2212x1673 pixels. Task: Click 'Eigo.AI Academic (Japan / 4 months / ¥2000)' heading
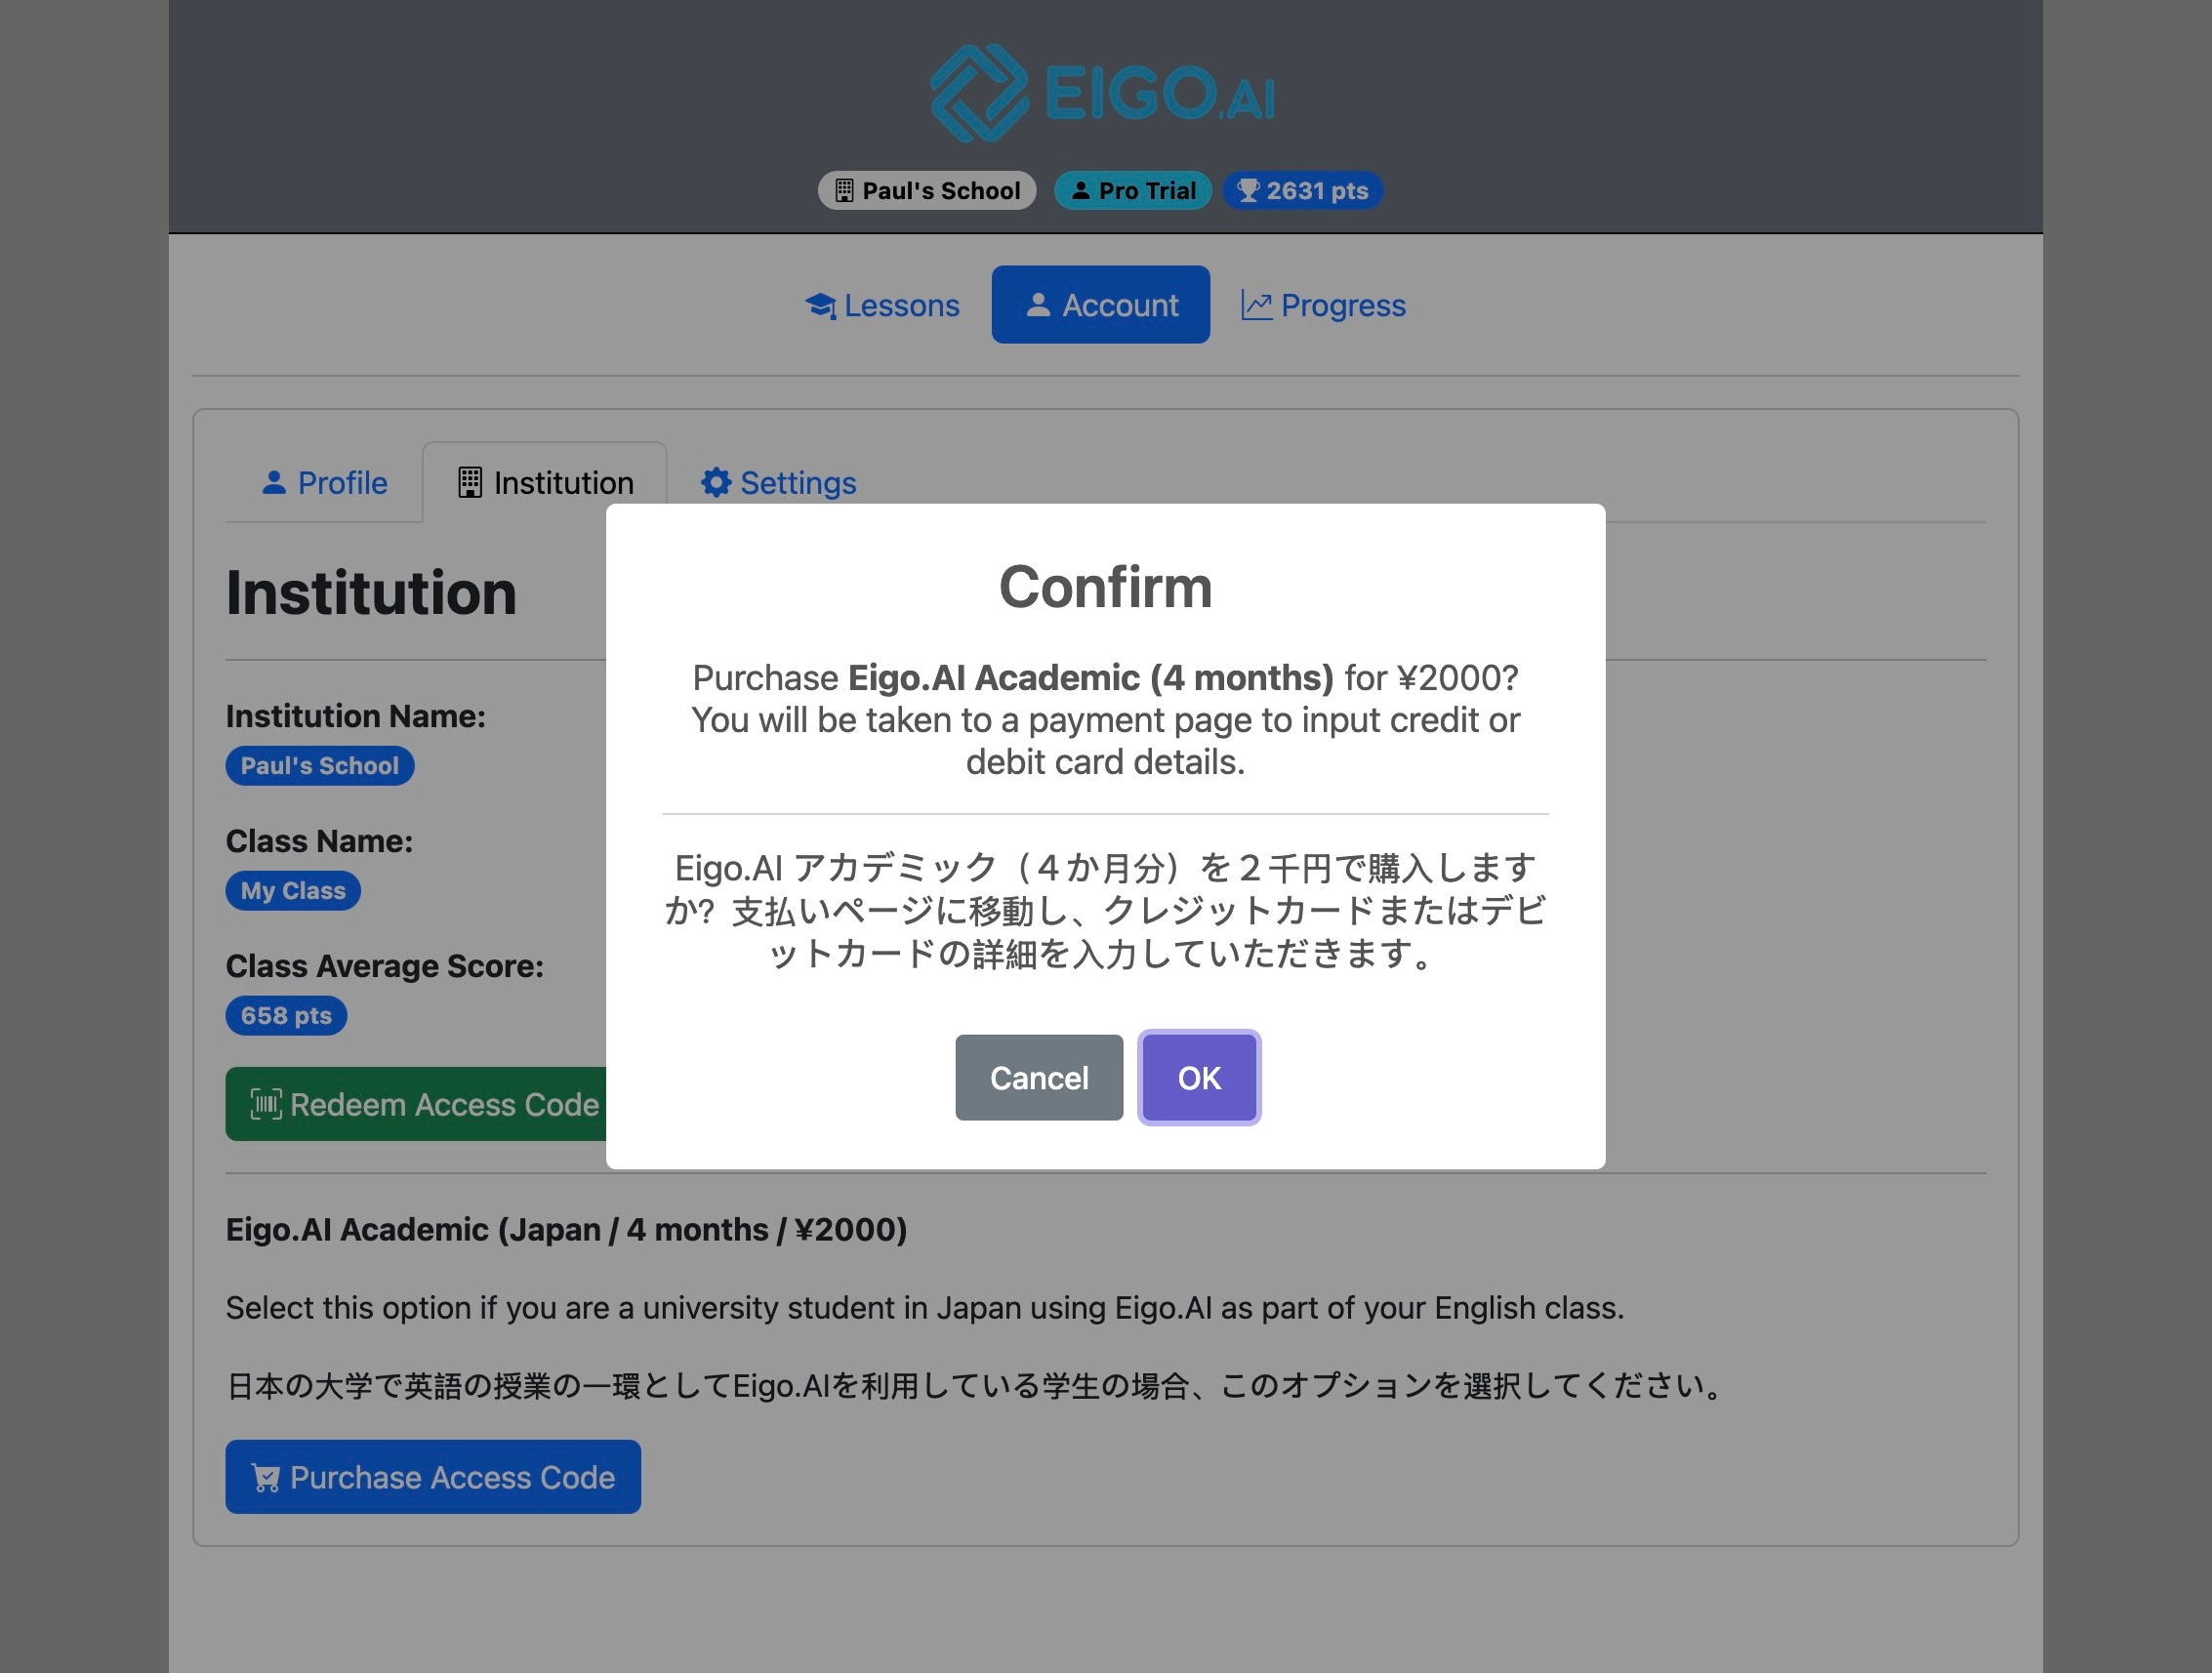(566, 1230)
